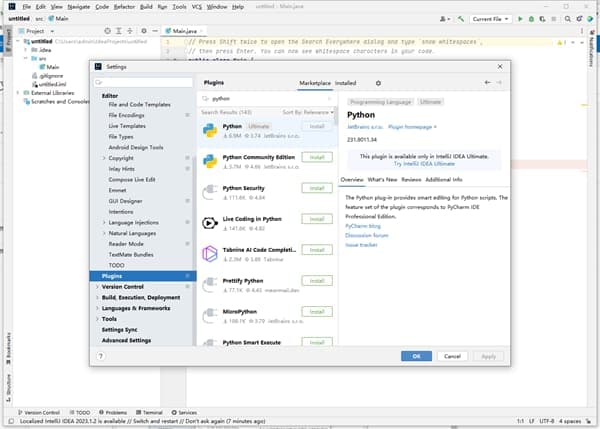Click the plugin settings gear icon
This screenshot has height=429, width=600.
pyautogui.click(x=378, y=83)
